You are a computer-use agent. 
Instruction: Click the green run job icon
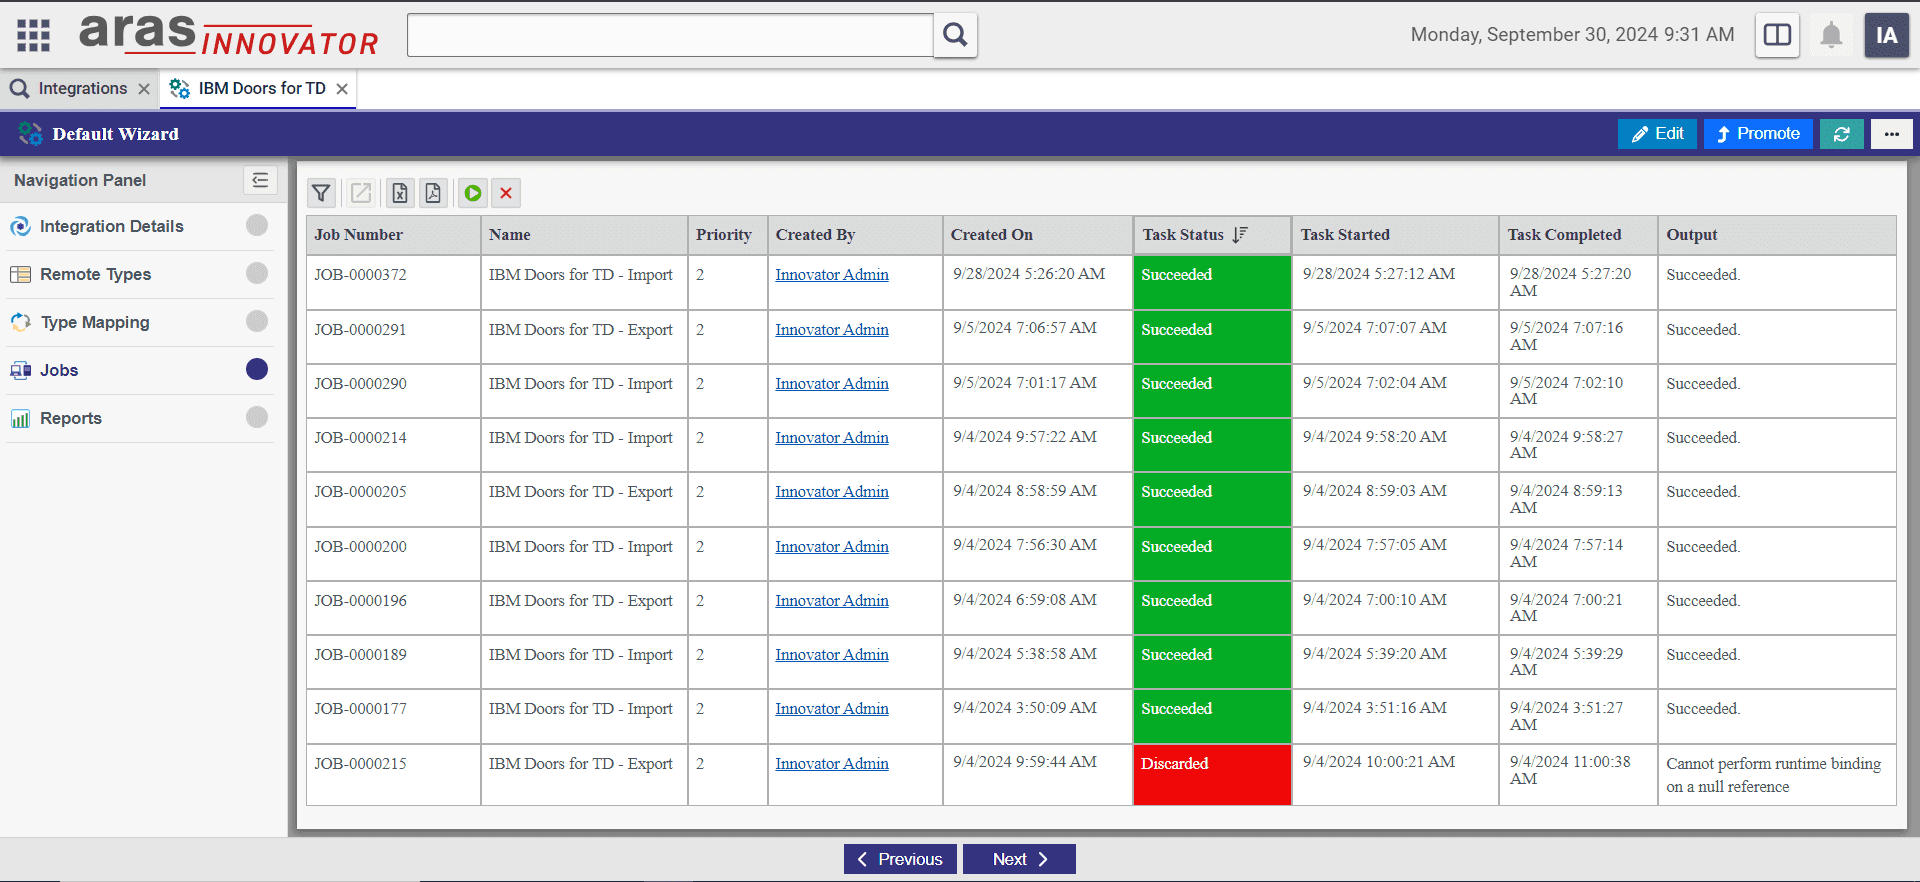(473, 193)
